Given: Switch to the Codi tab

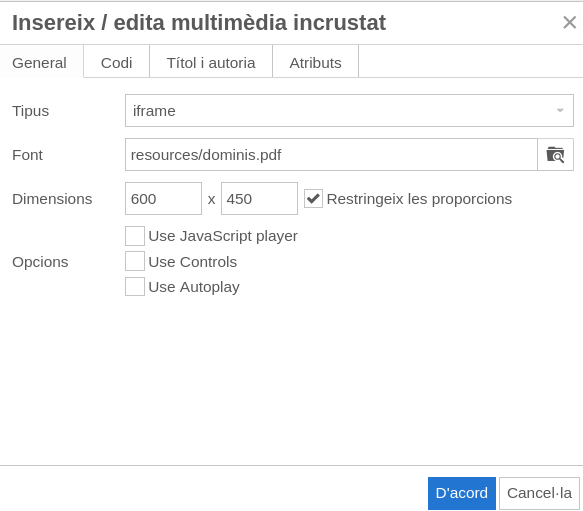Looking at the screenshot, I should tap(116, 62).
